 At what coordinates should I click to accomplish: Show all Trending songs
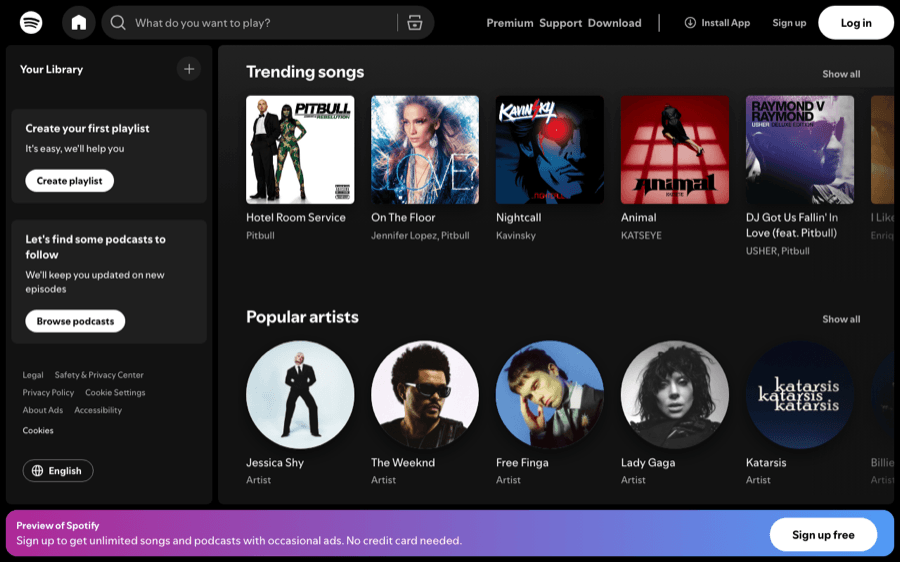coord(841,74)
